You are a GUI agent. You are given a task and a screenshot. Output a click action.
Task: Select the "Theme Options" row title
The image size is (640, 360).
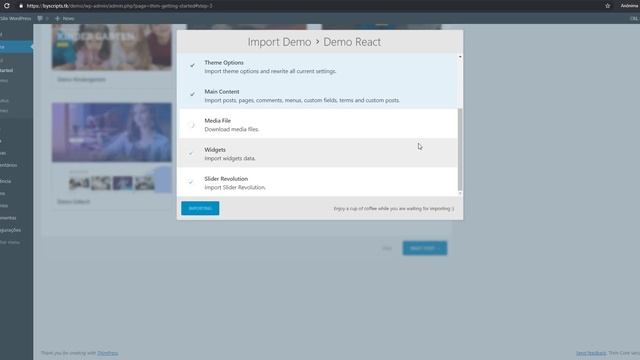(x=224, y=62)
